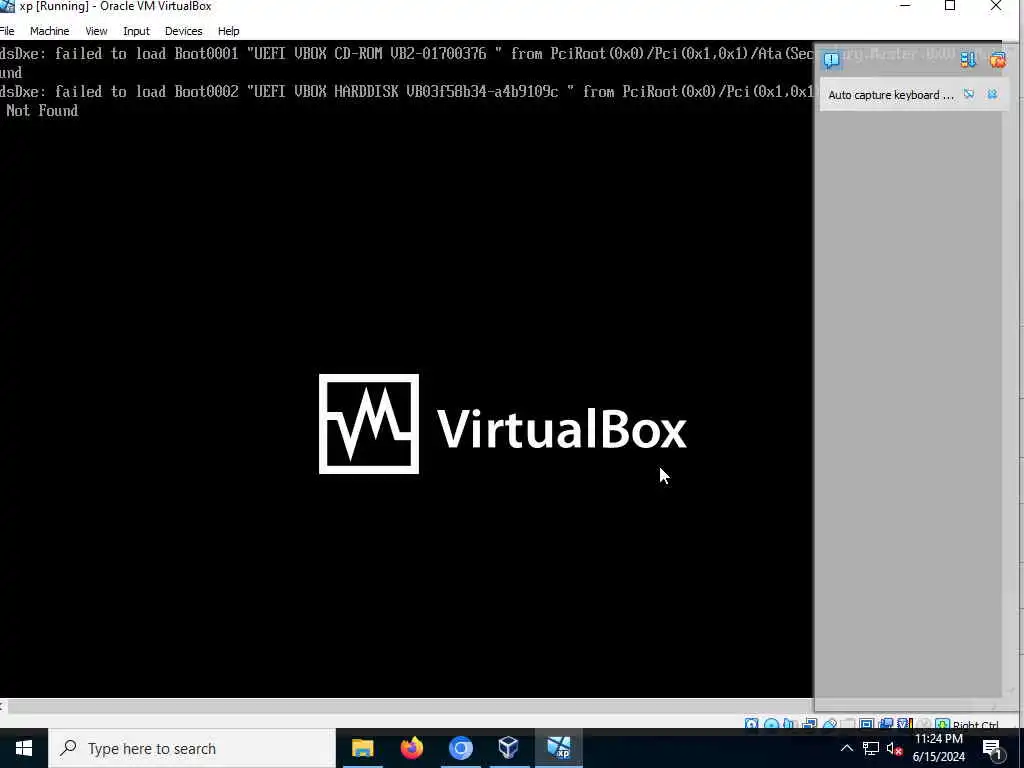
Task: Click the horizontal scrollbar of the VM window
Action: point(410,706)
